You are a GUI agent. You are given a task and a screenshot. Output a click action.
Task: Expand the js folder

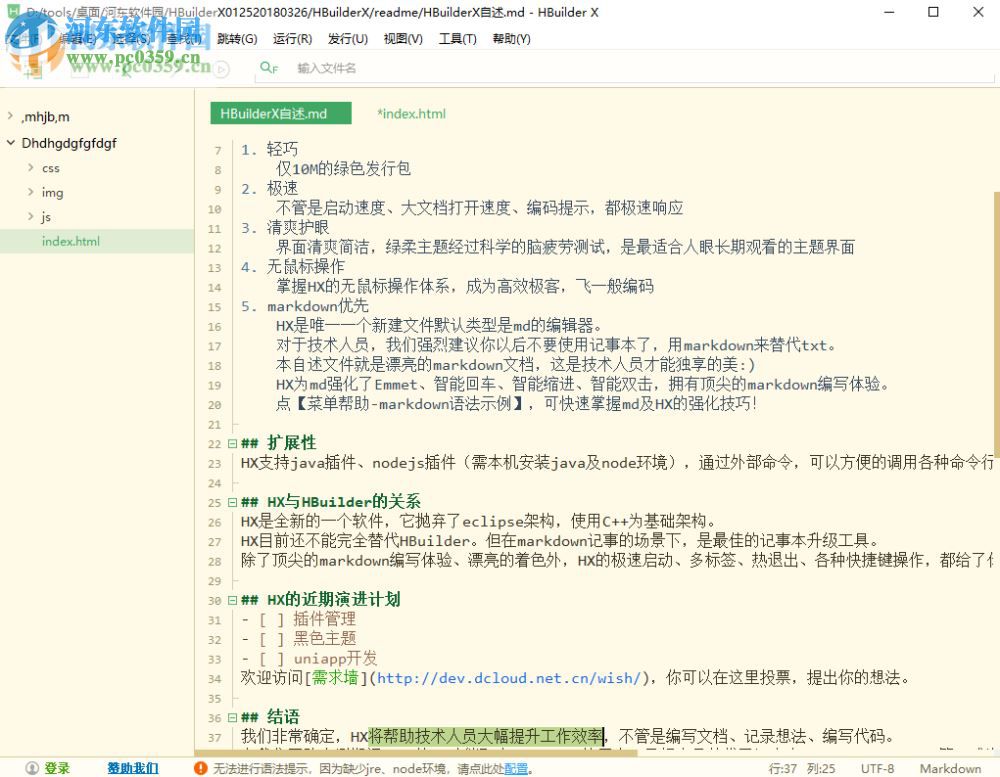tap(31, 216)
